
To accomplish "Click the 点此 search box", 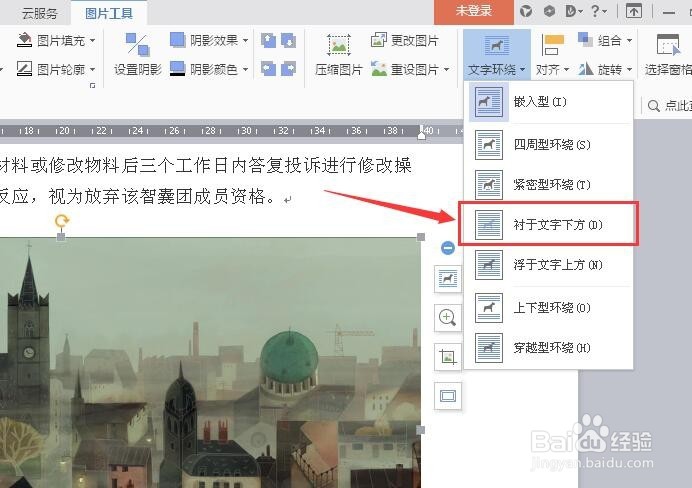I will 669,105.
